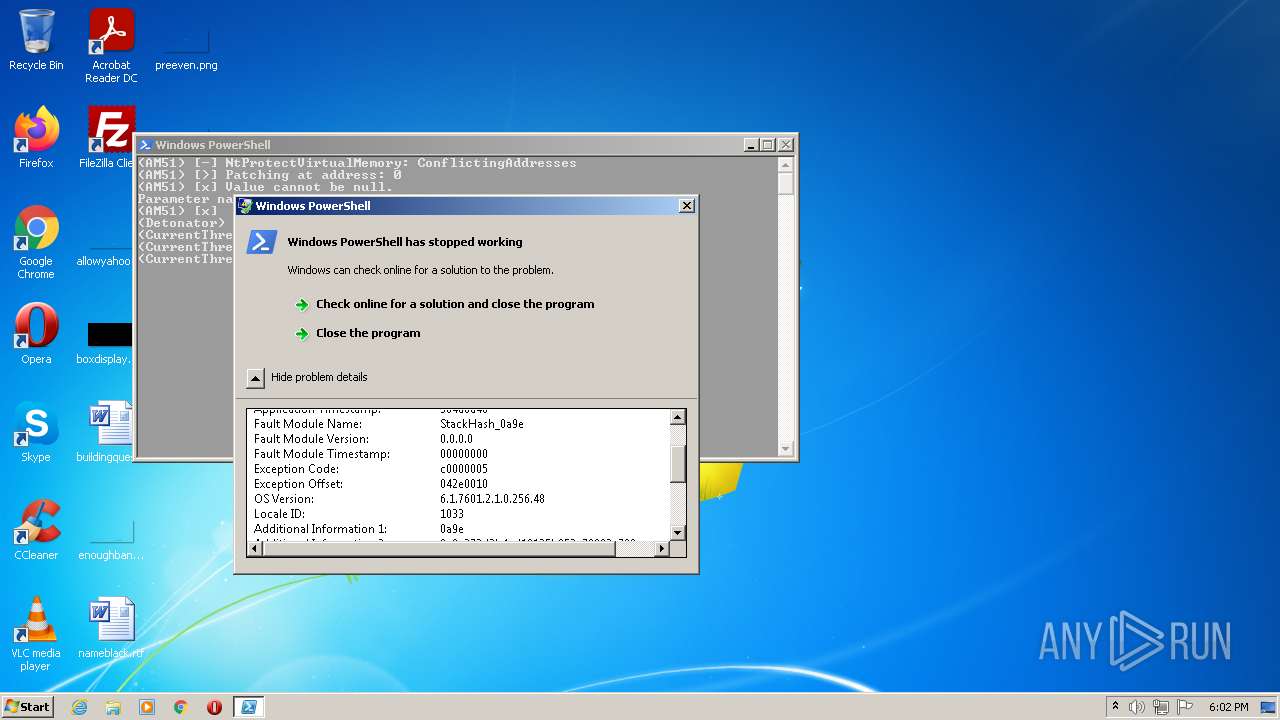
Task: Click the Start button
Action: (28, 707)
